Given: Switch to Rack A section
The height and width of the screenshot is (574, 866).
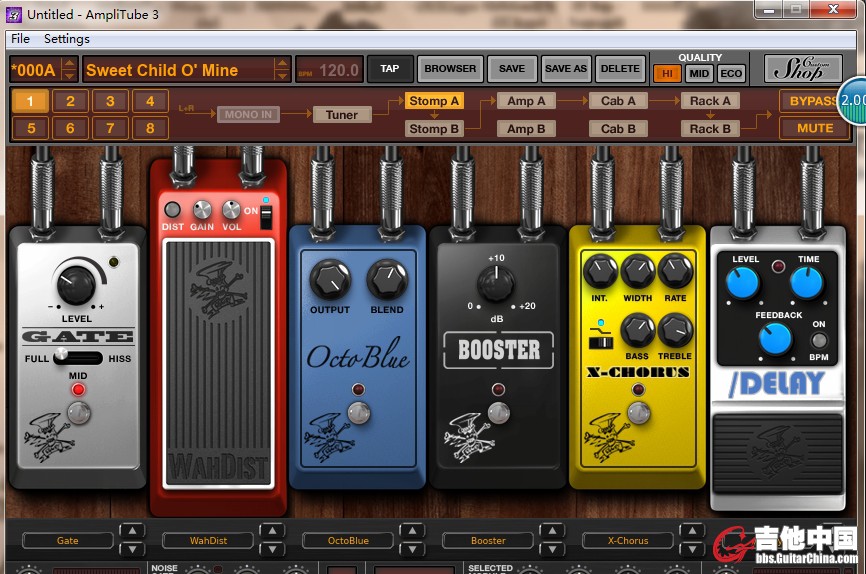Looking at the screenshot, I should click(x=710, y=101).
